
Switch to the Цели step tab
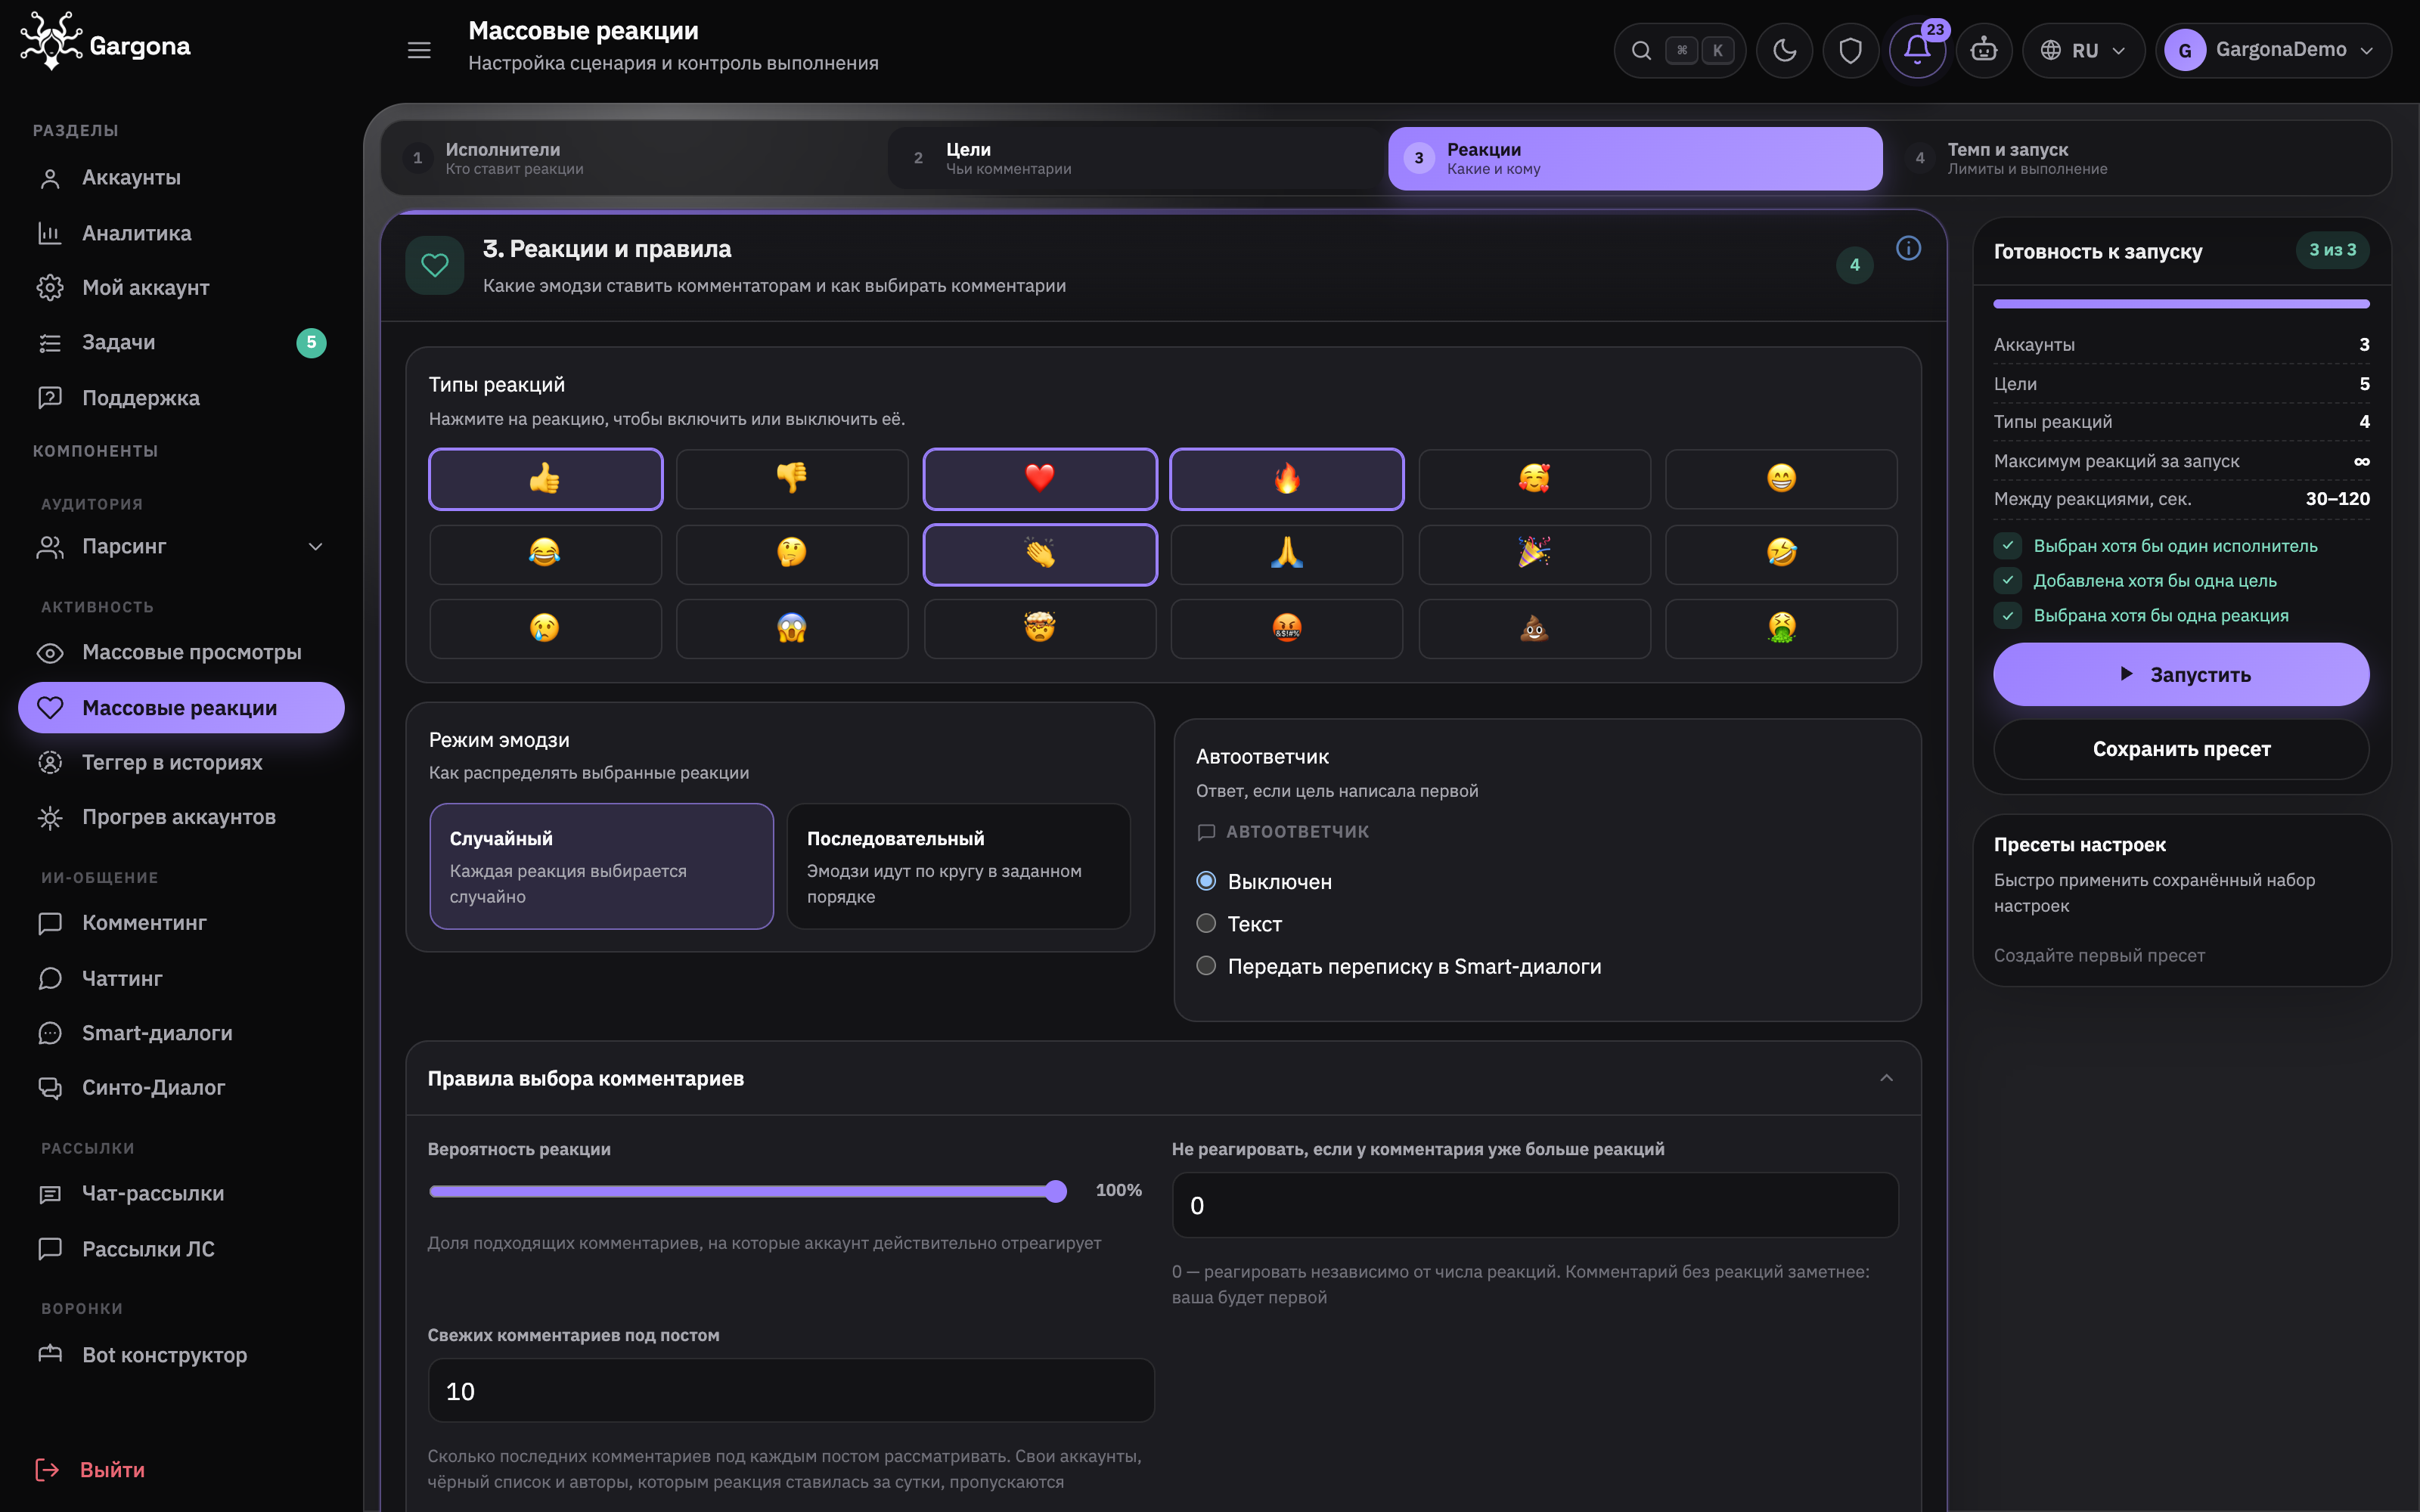(x=1135, y=158)
